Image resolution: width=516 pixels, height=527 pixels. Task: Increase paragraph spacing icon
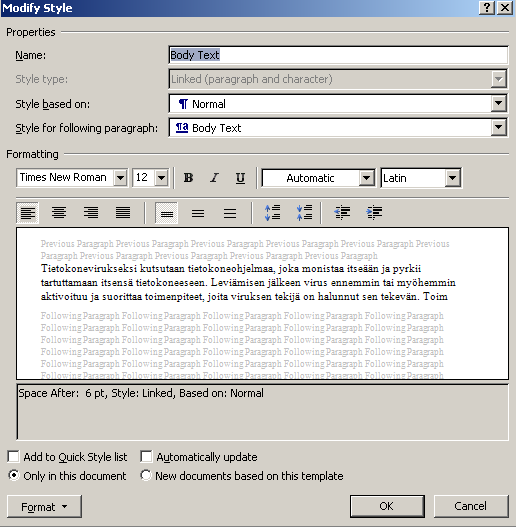coord(272,213)
